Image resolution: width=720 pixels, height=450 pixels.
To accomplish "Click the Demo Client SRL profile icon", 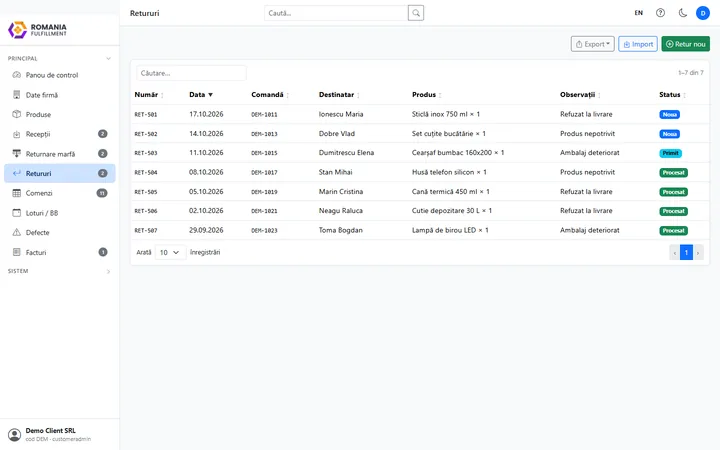I will click(x=15, y=434).
